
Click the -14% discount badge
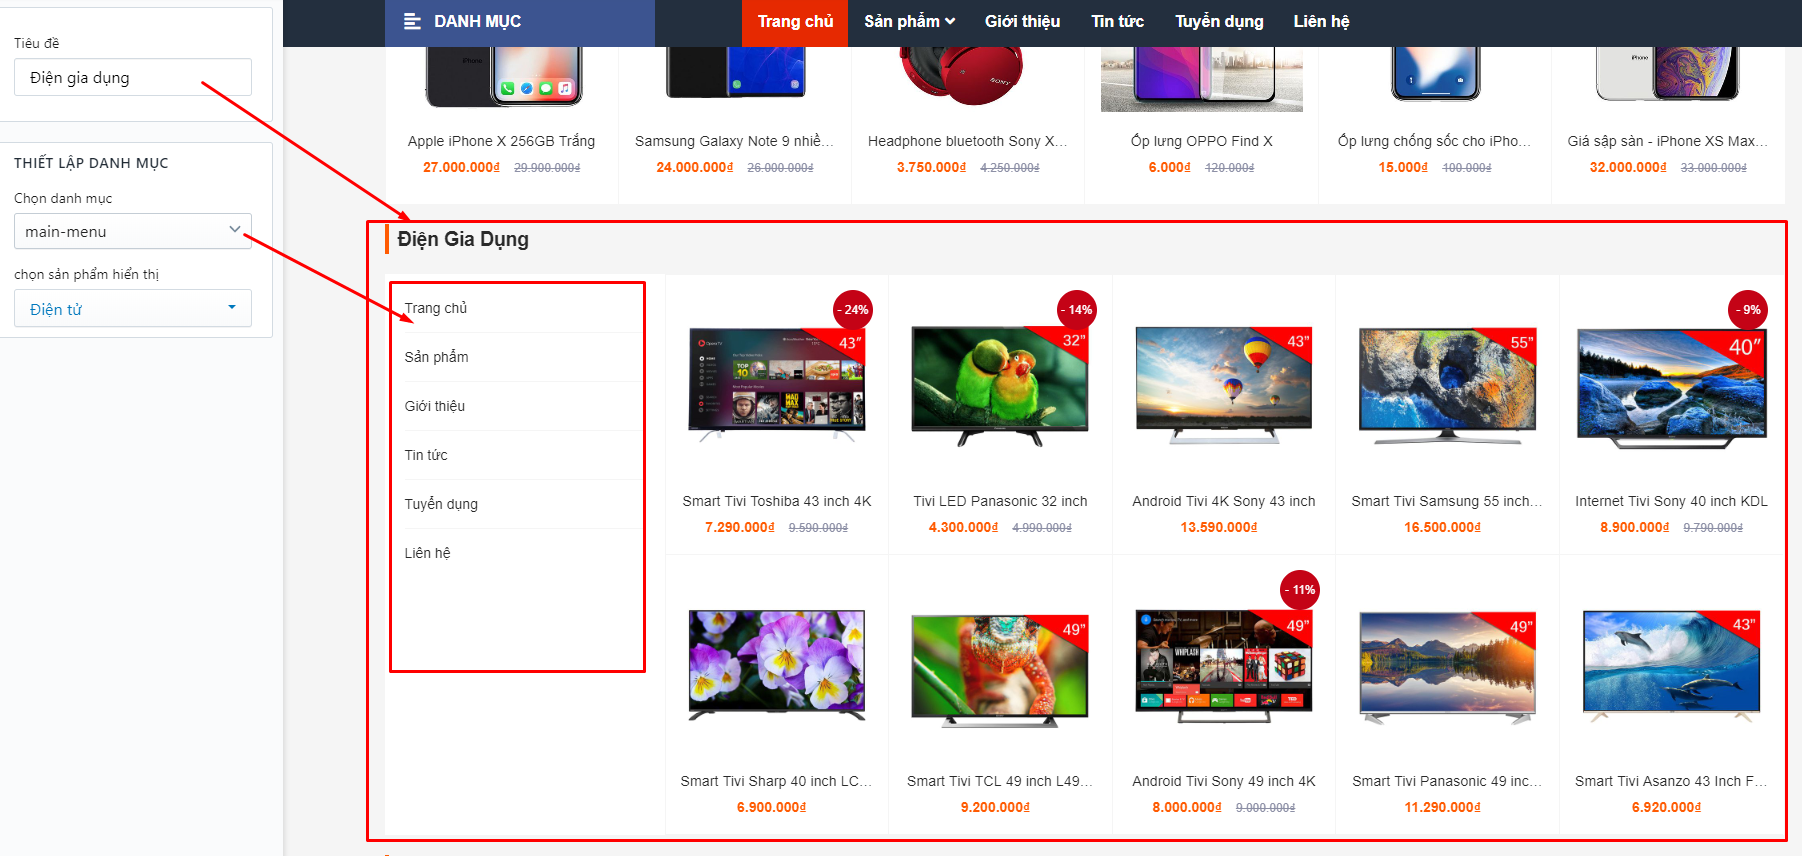[x=1077, y=310]
